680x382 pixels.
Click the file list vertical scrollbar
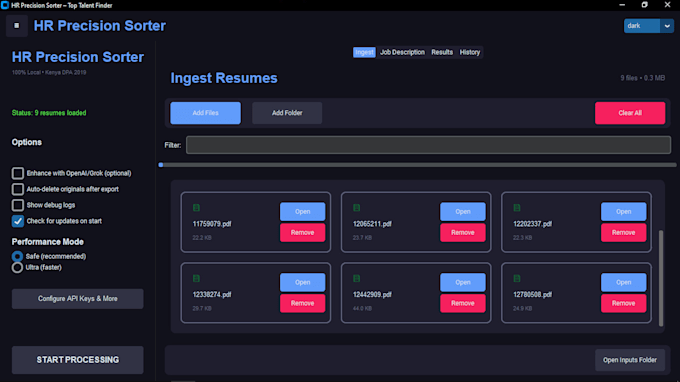coord(661,278)
